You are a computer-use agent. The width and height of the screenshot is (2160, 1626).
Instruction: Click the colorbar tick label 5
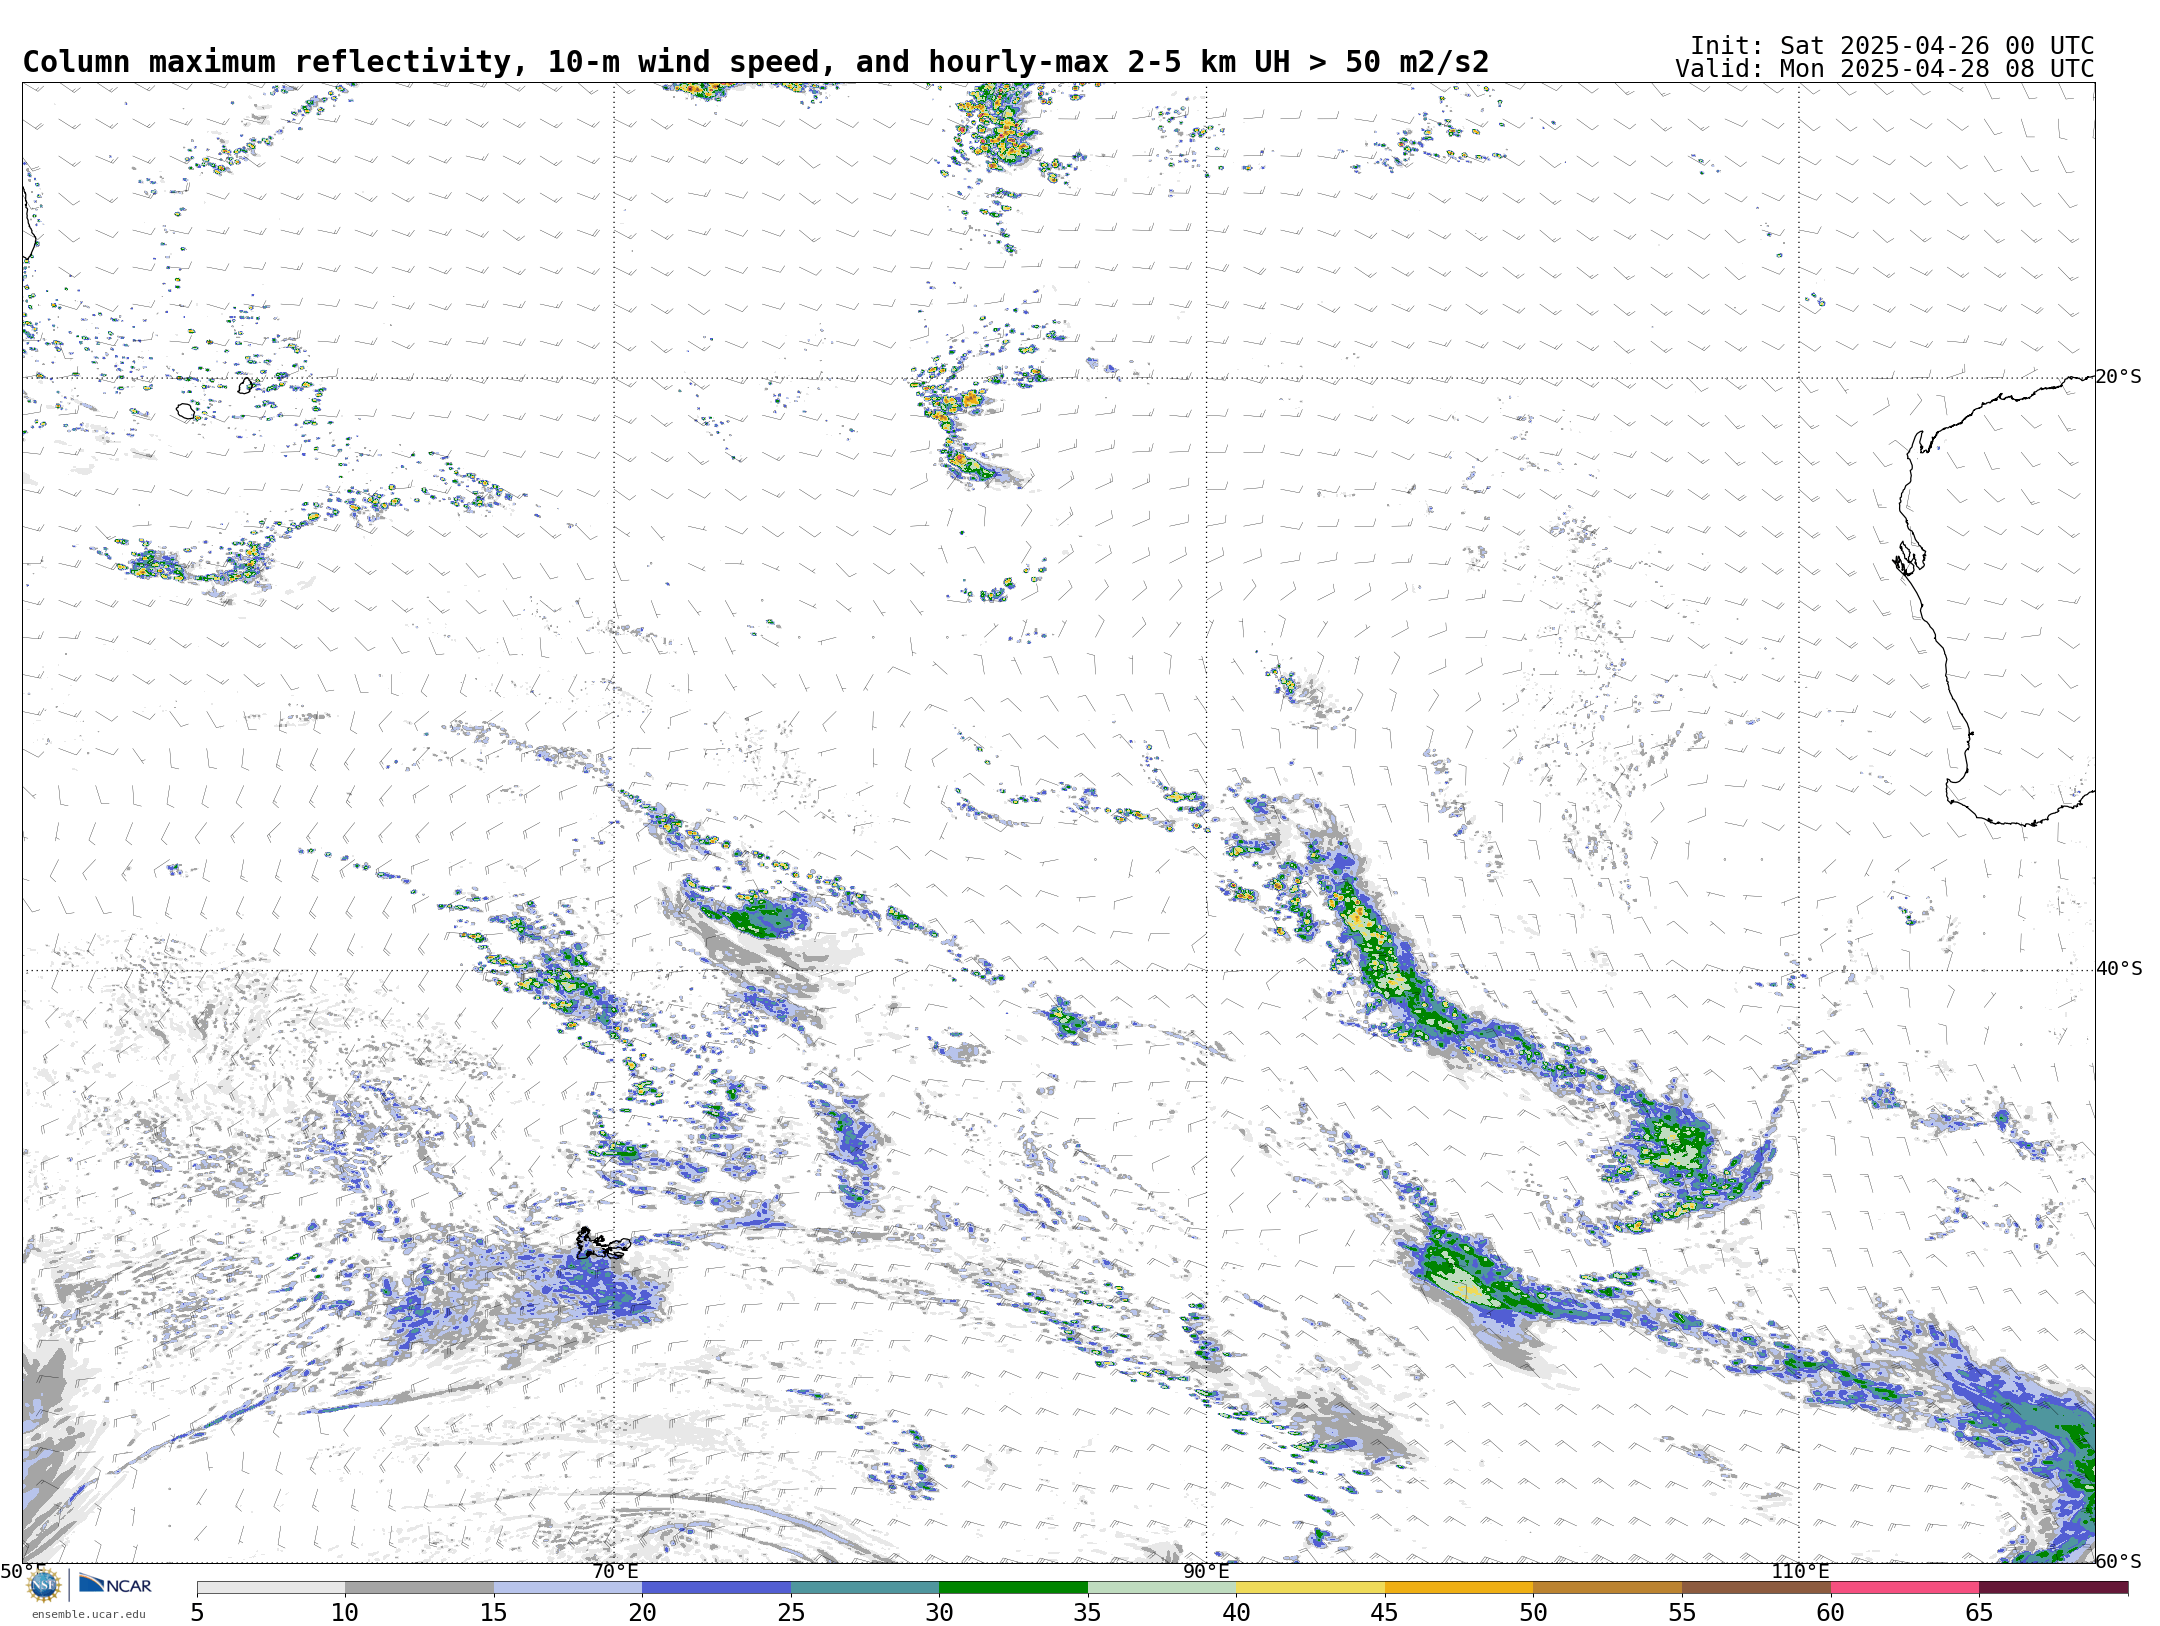click(197, 1612)
